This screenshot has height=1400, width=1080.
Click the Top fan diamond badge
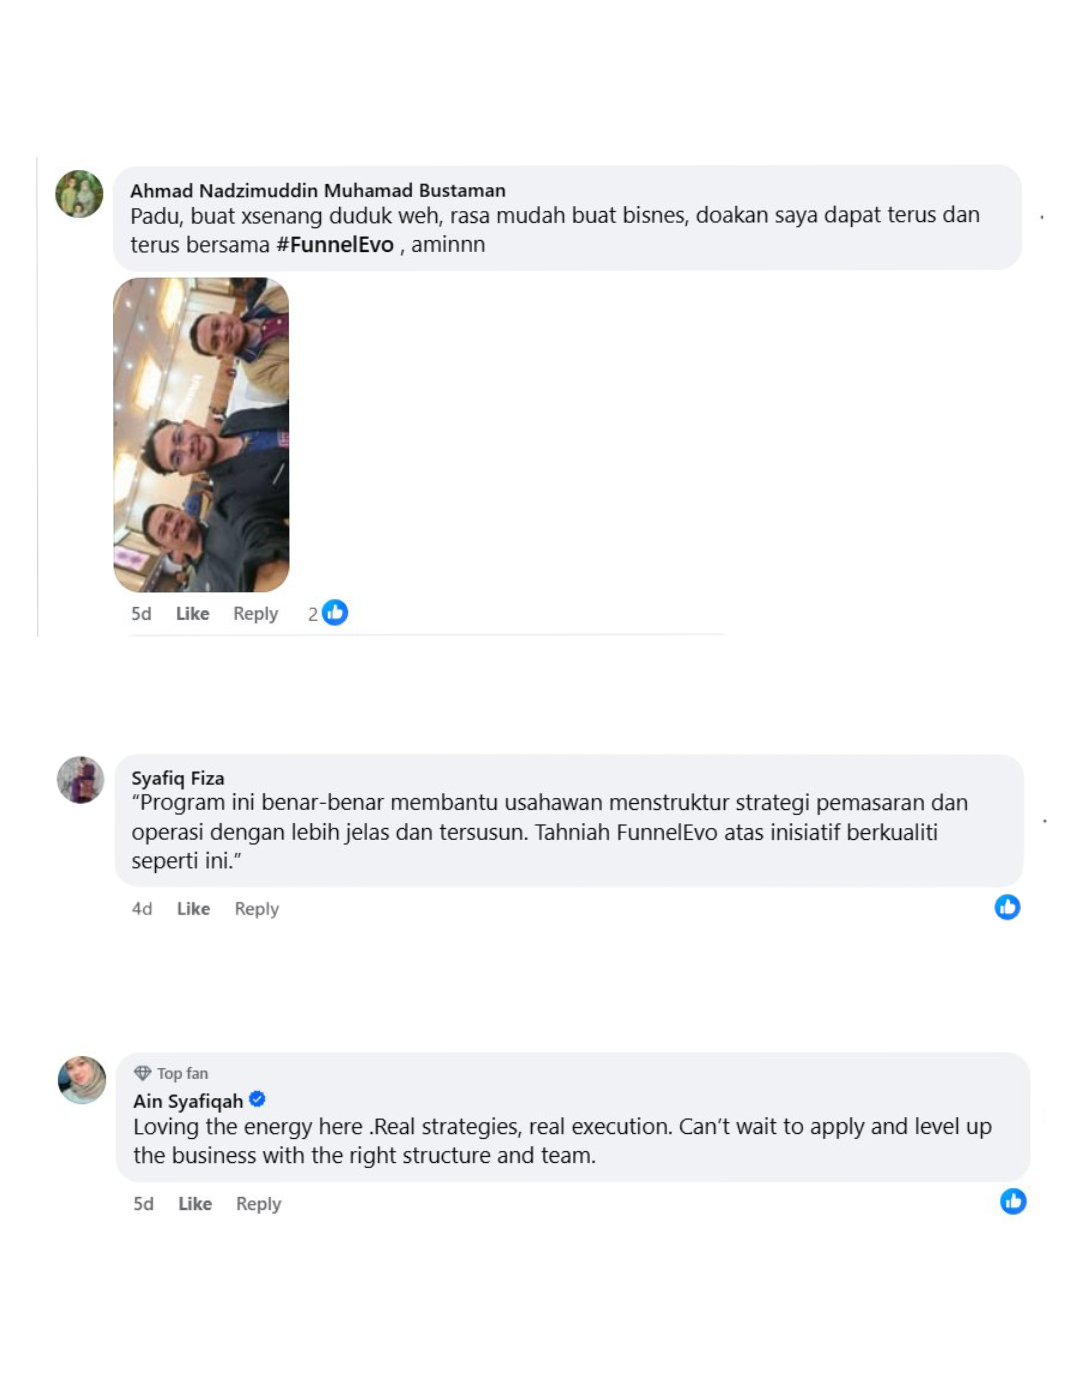point(143,1073)
